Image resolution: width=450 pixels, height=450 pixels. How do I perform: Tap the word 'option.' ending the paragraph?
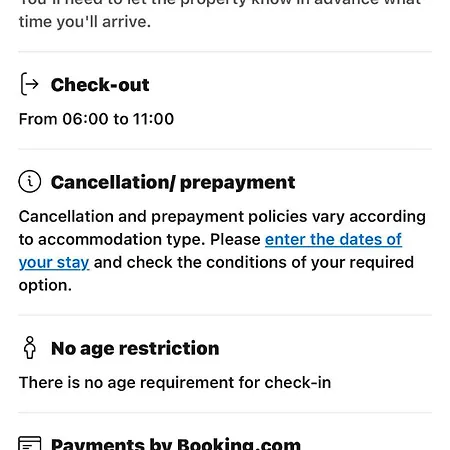click(45, 286)
